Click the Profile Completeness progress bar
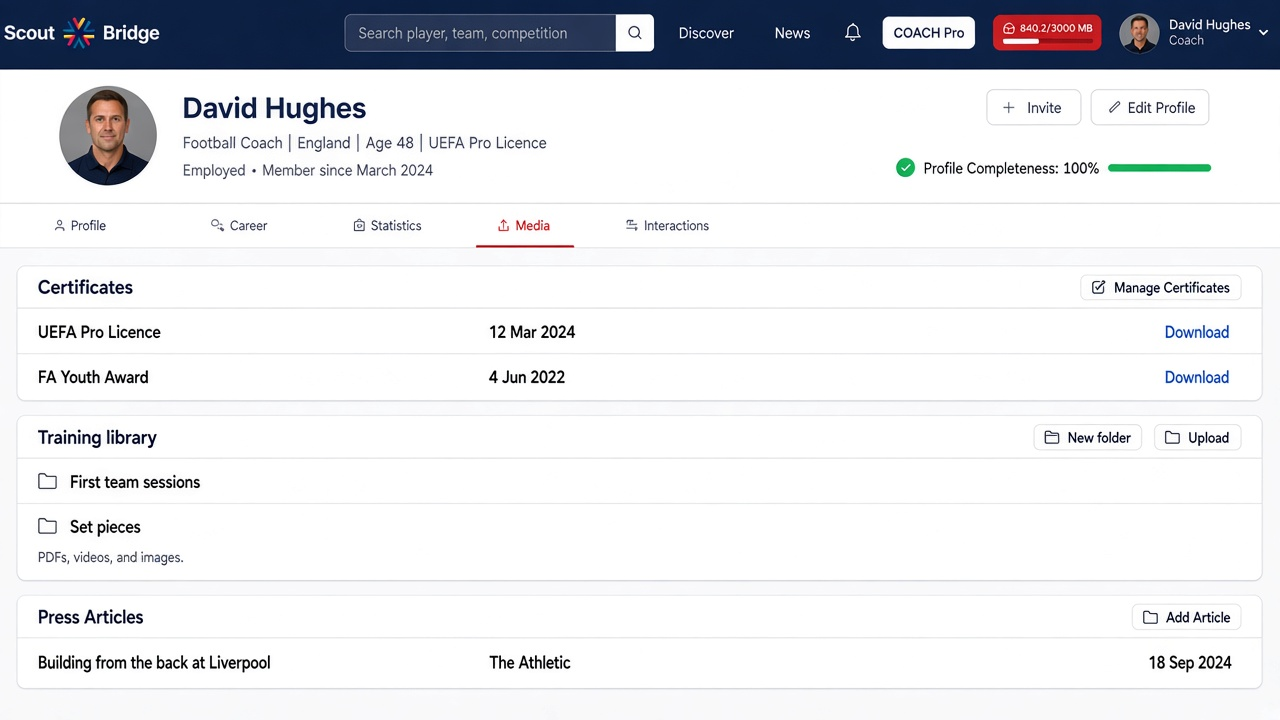 point(1160,168)
